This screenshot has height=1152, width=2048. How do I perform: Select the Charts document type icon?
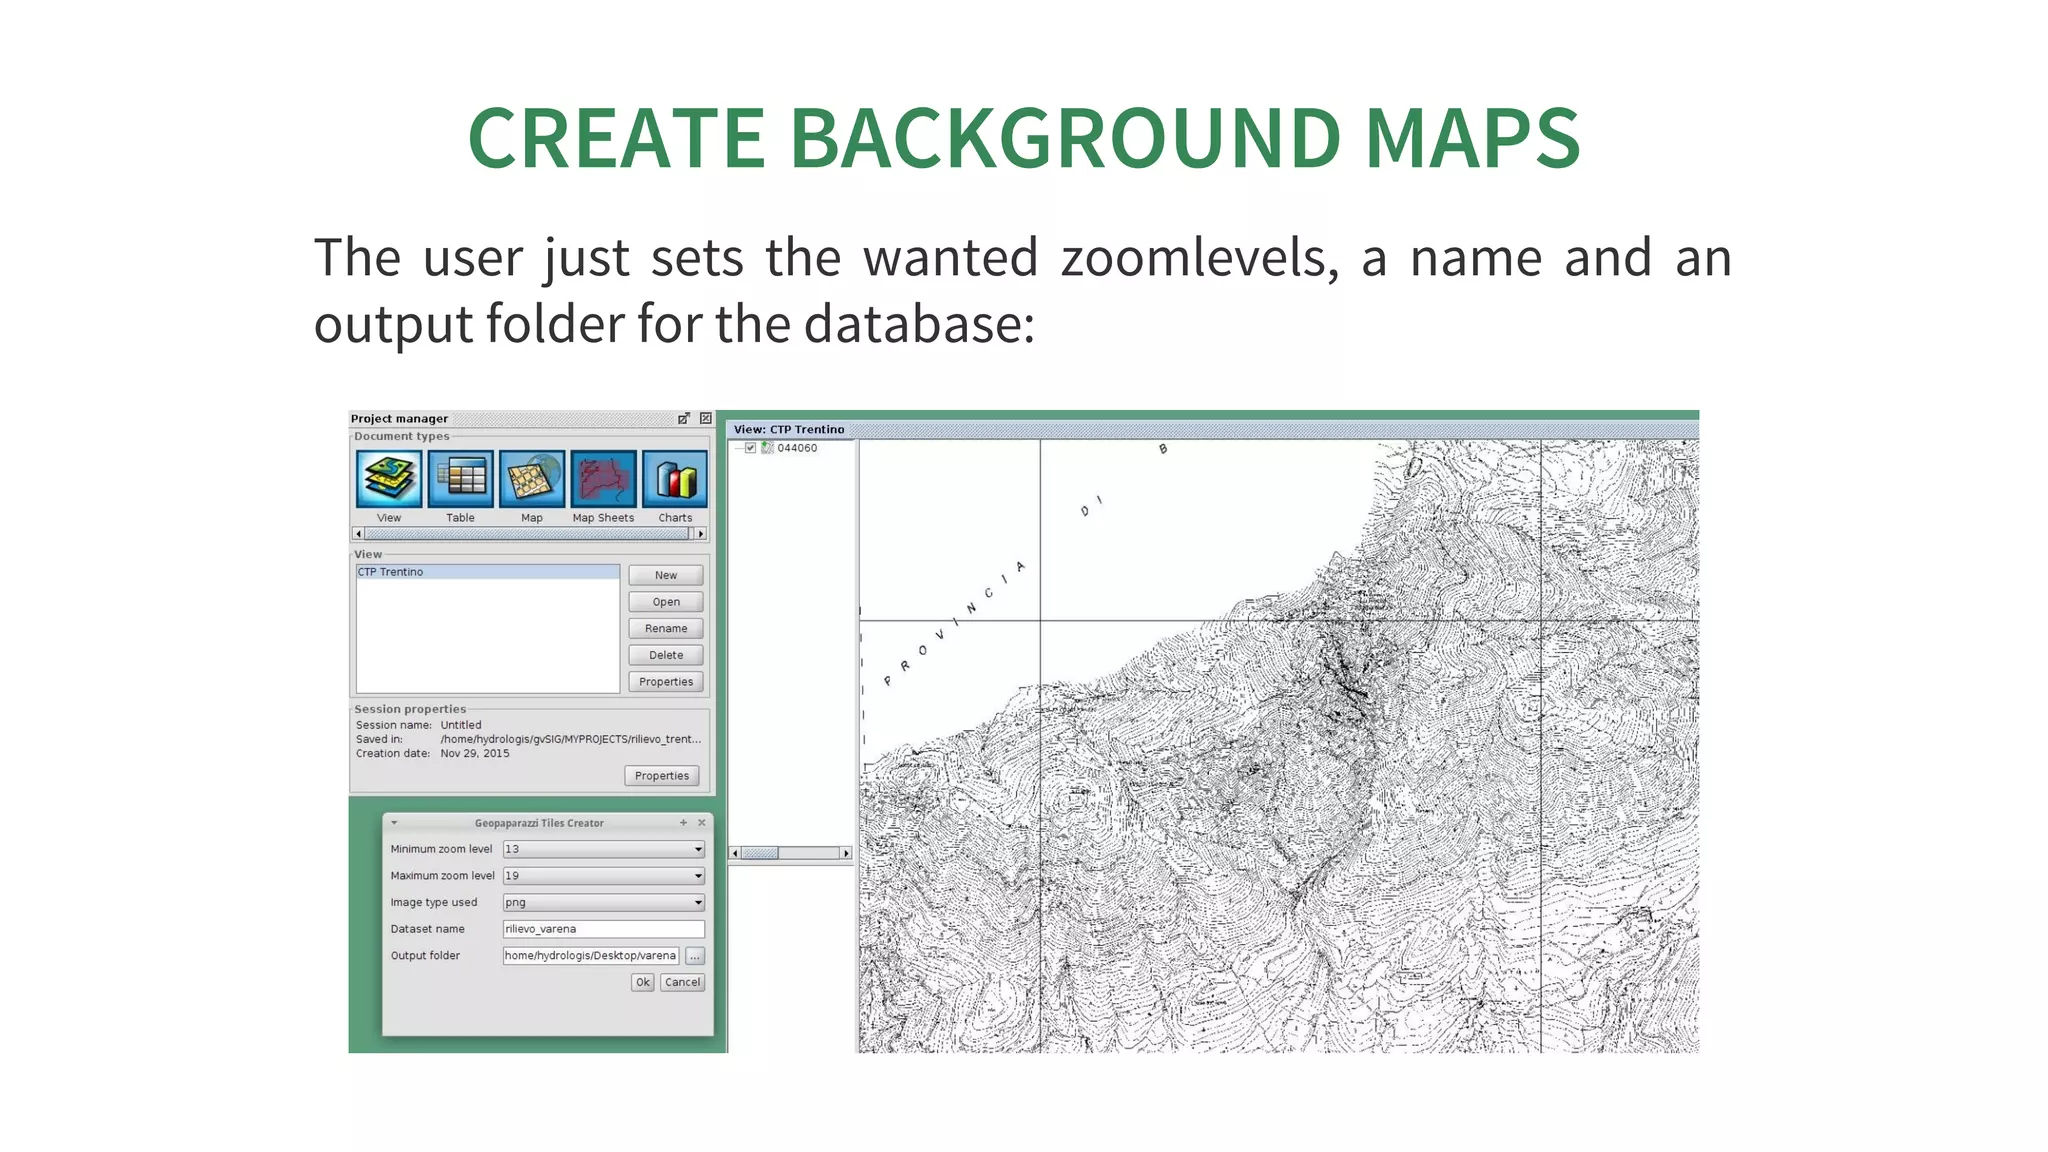click(x=675, y=479)
